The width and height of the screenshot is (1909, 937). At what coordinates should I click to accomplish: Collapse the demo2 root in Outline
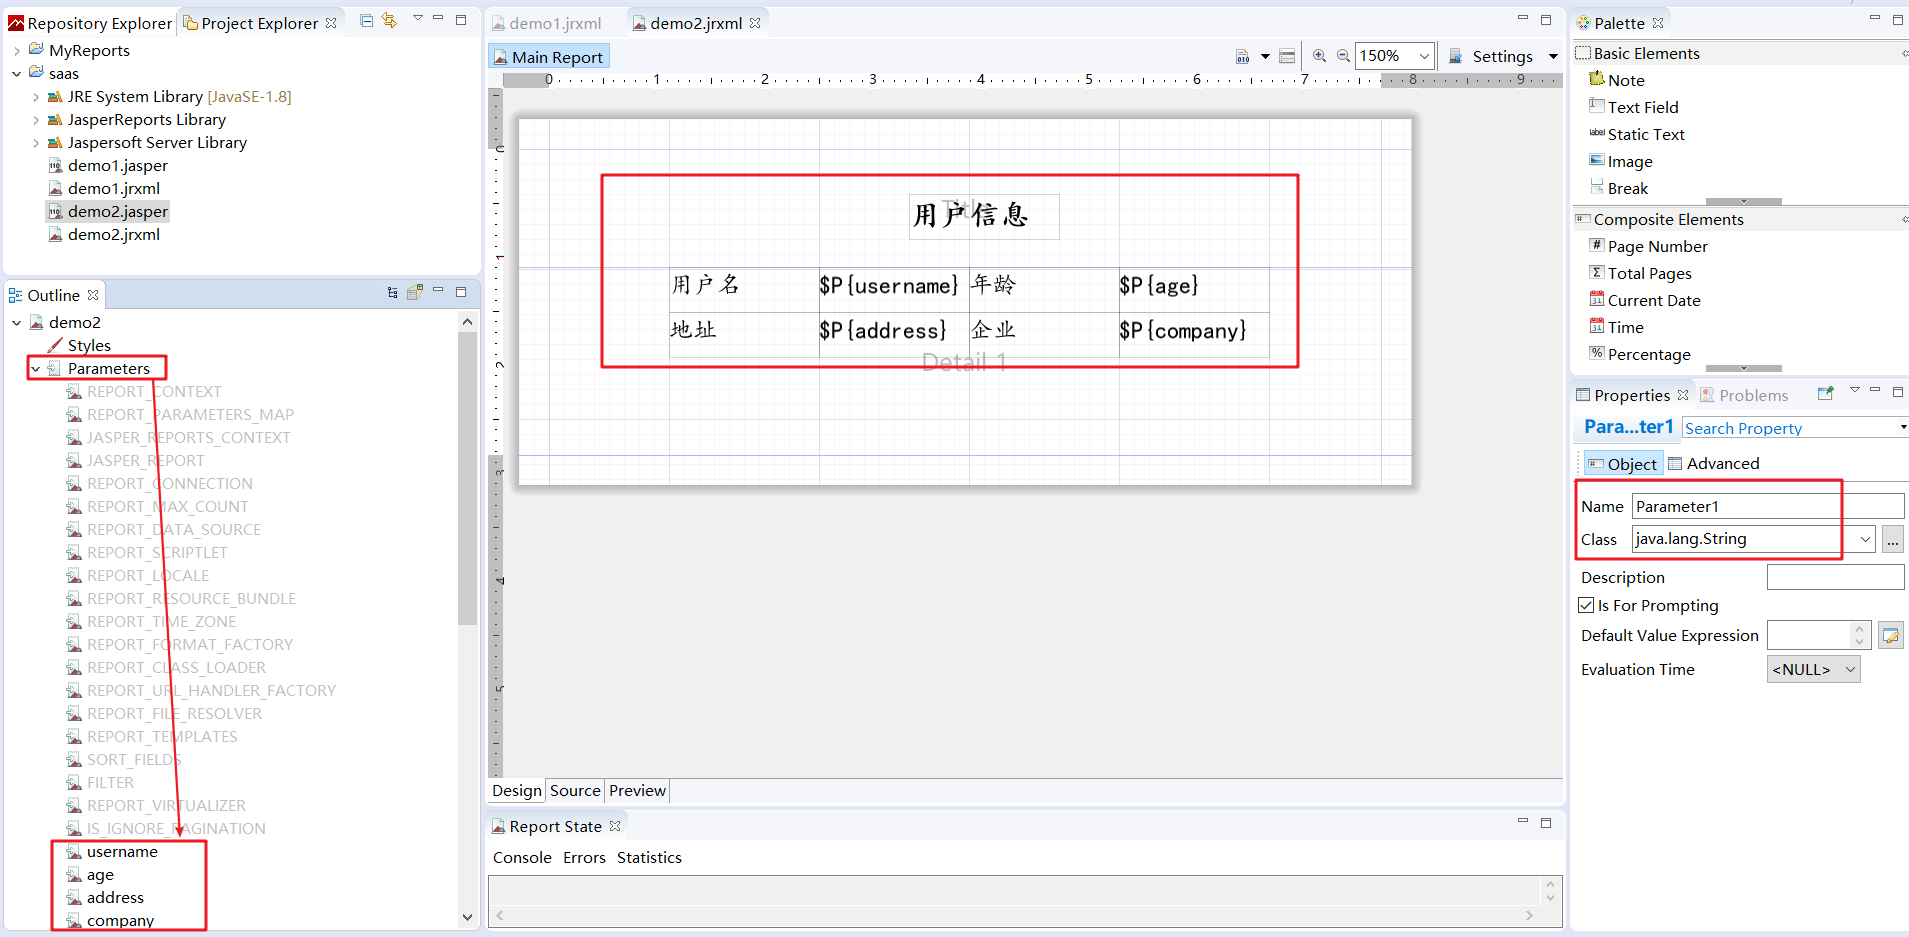(16, 322)
